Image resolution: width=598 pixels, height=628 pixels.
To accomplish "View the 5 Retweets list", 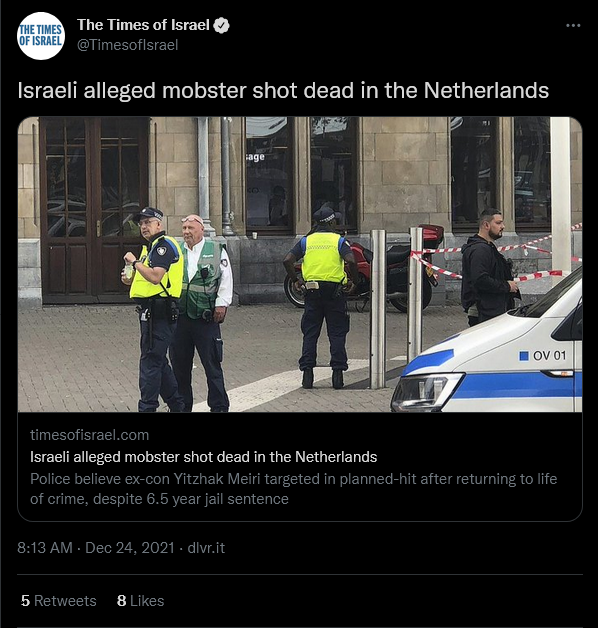I will [59, 601].
